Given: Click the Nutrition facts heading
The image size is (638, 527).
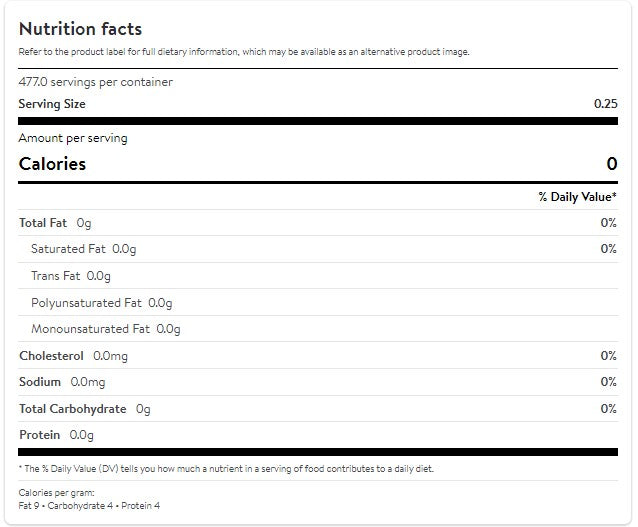Looking at the screenshot, I should coord(80,29).
